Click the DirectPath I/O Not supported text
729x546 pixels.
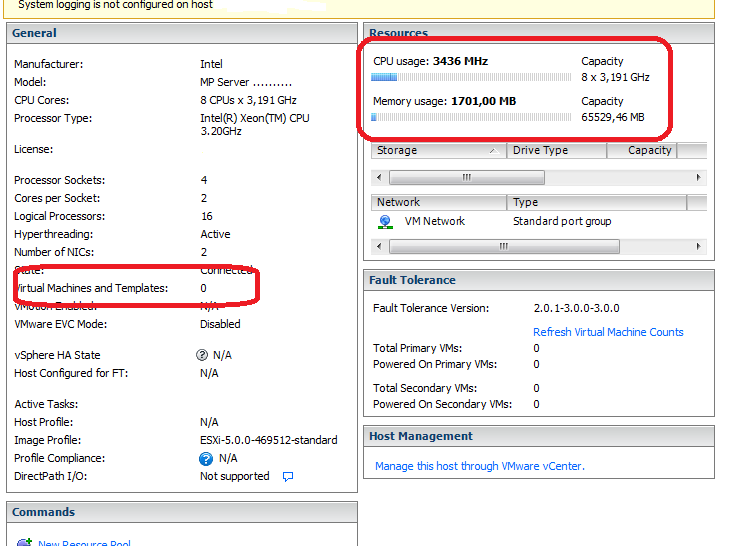click(235, 476)
